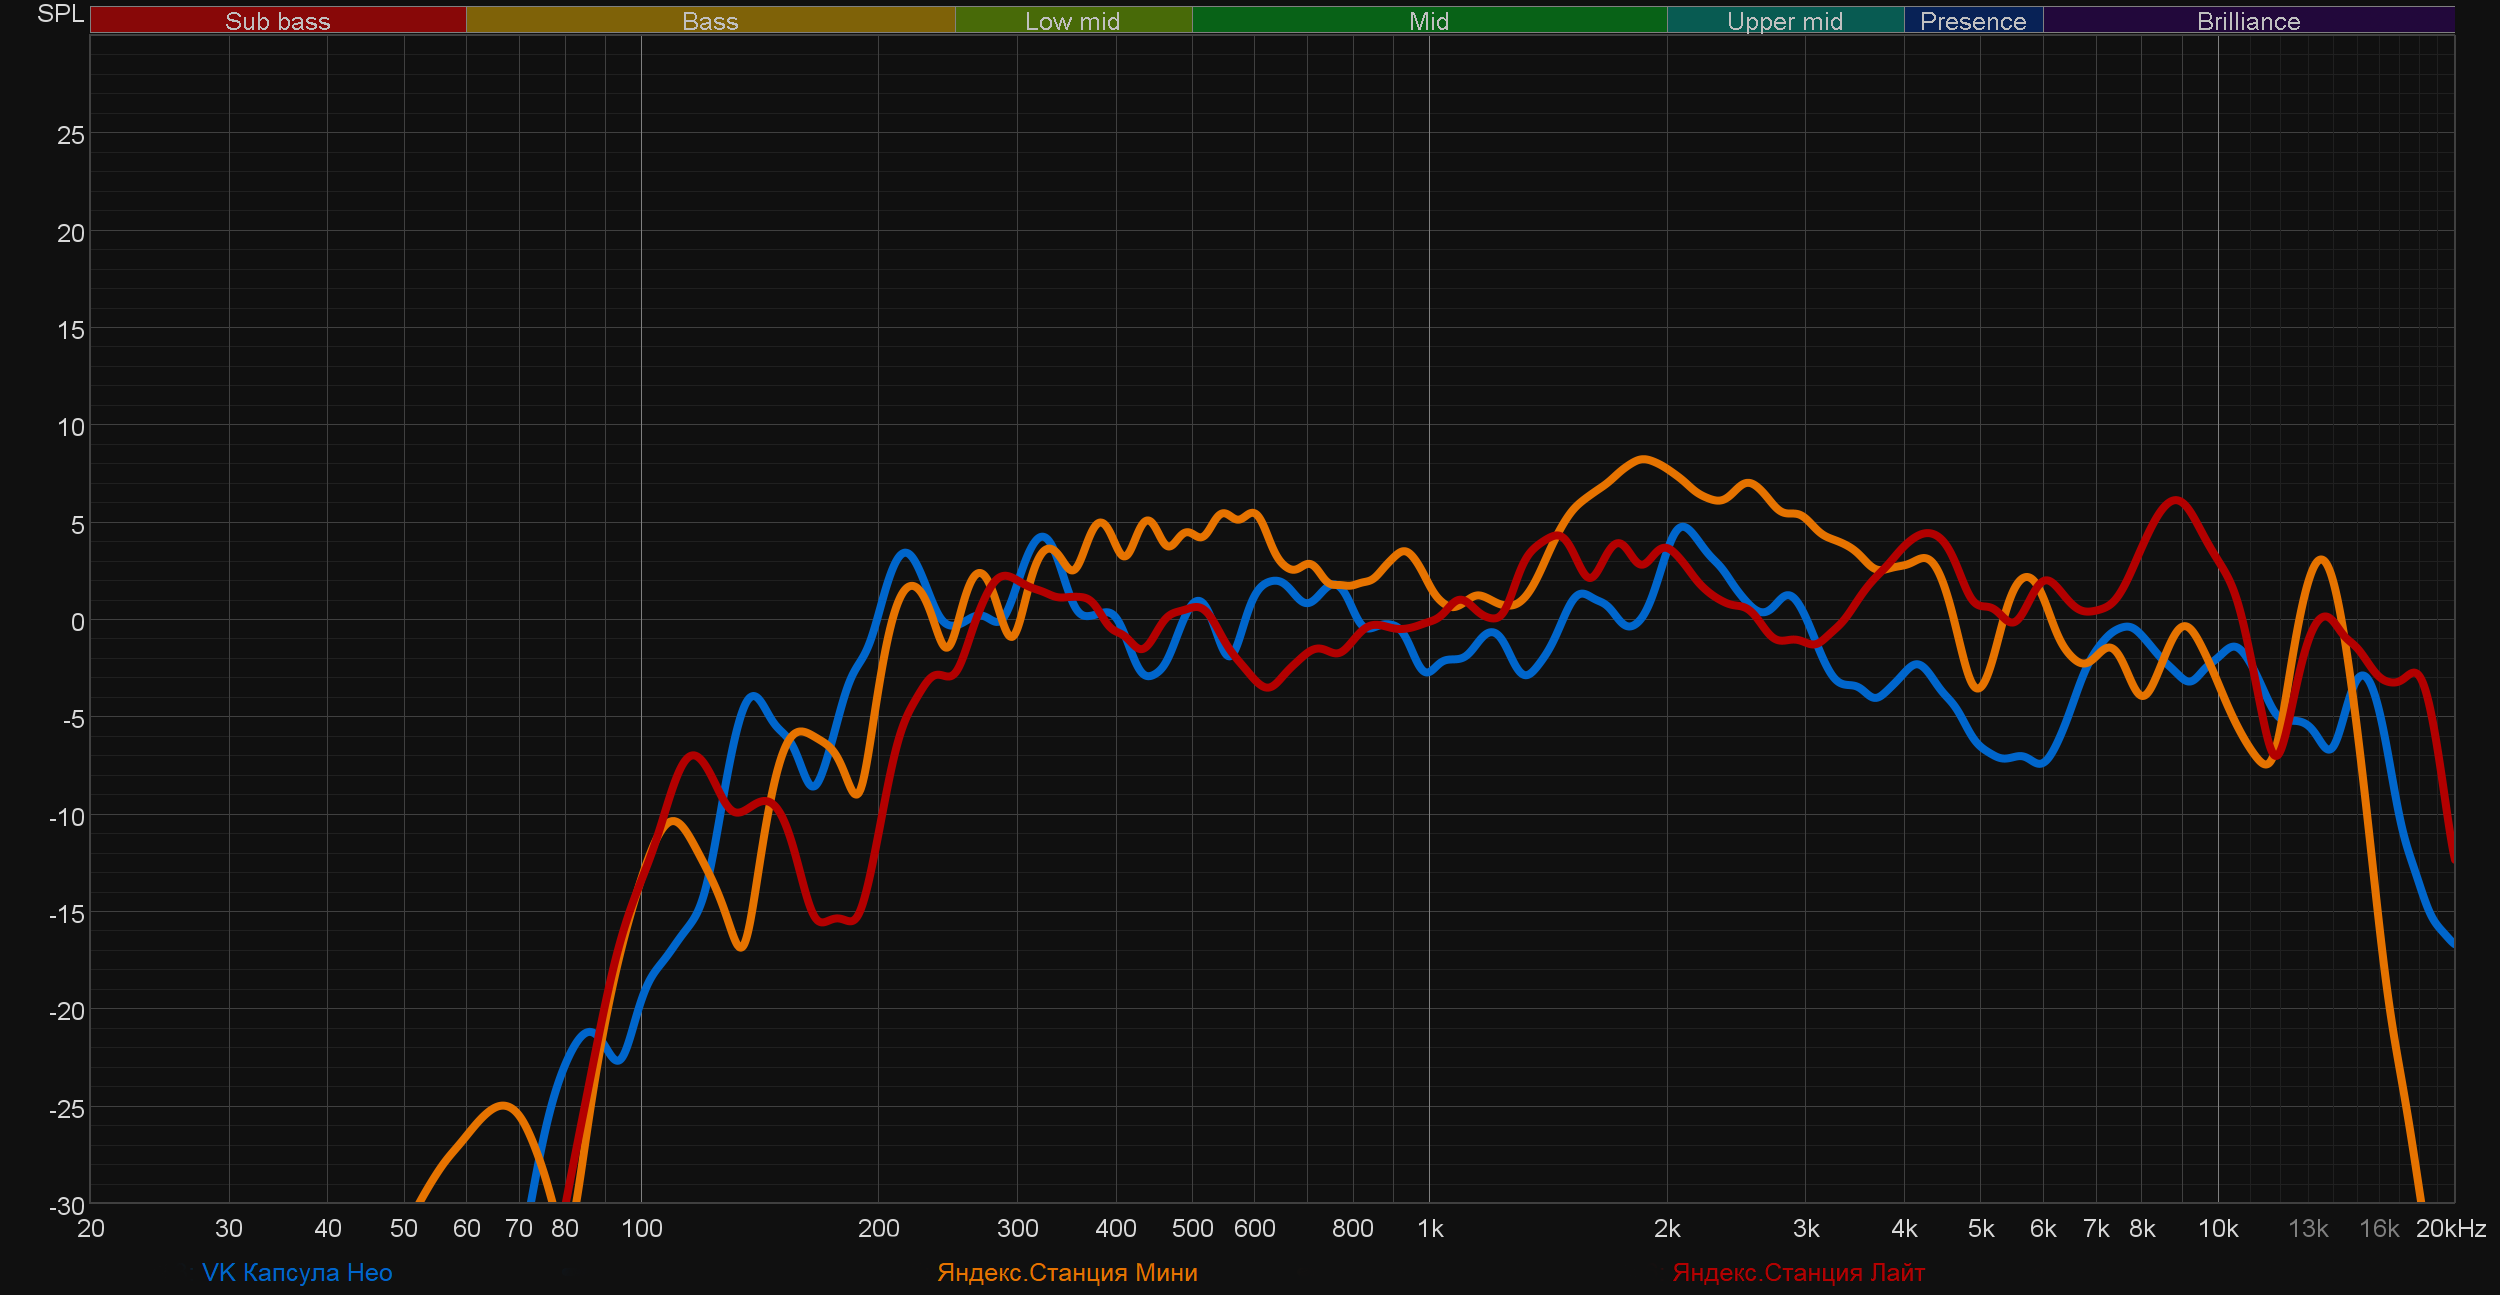Click the 2k frequency axis label

[x=1666, y=1228]
